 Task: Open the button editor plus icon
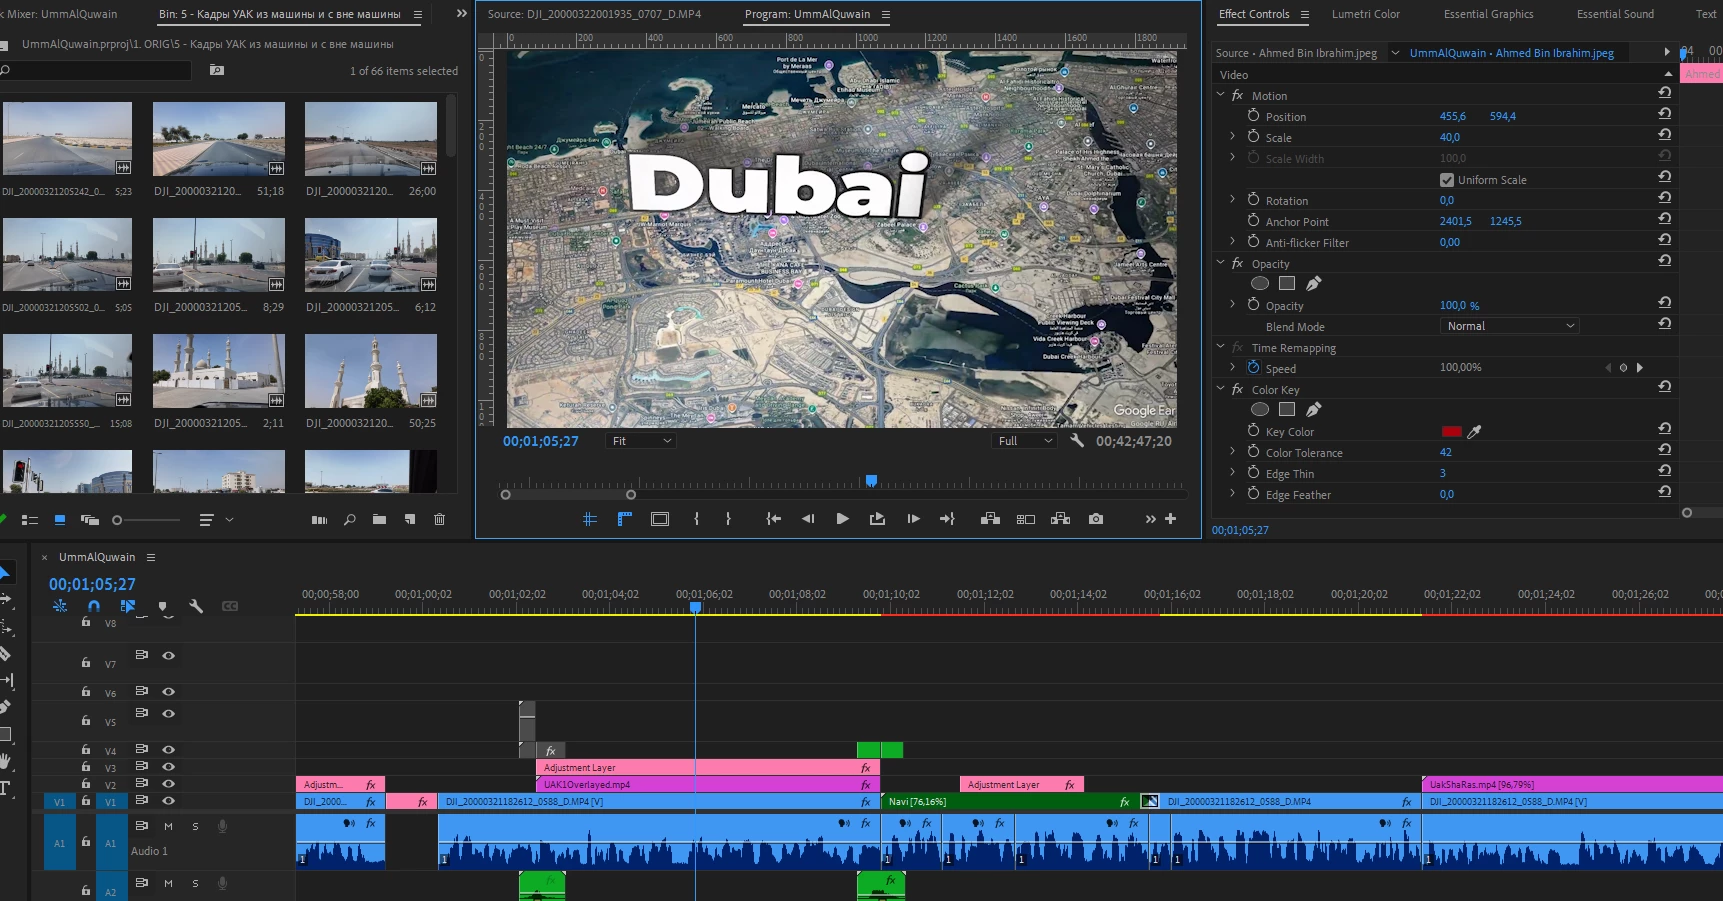(x=1170, y=519)
